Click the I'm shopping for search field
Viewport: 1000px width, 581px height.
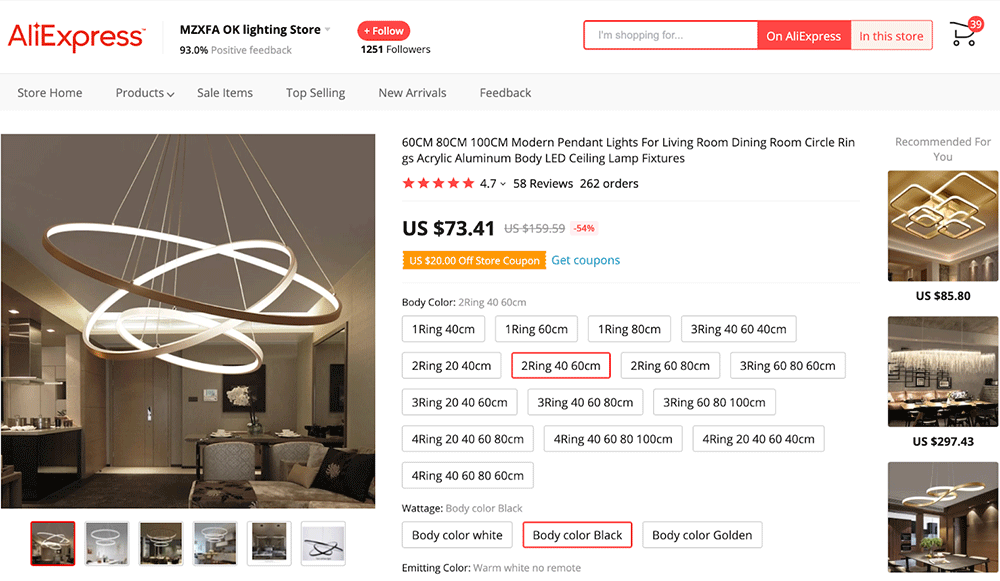pyautogui.click(x=670, y=36)
